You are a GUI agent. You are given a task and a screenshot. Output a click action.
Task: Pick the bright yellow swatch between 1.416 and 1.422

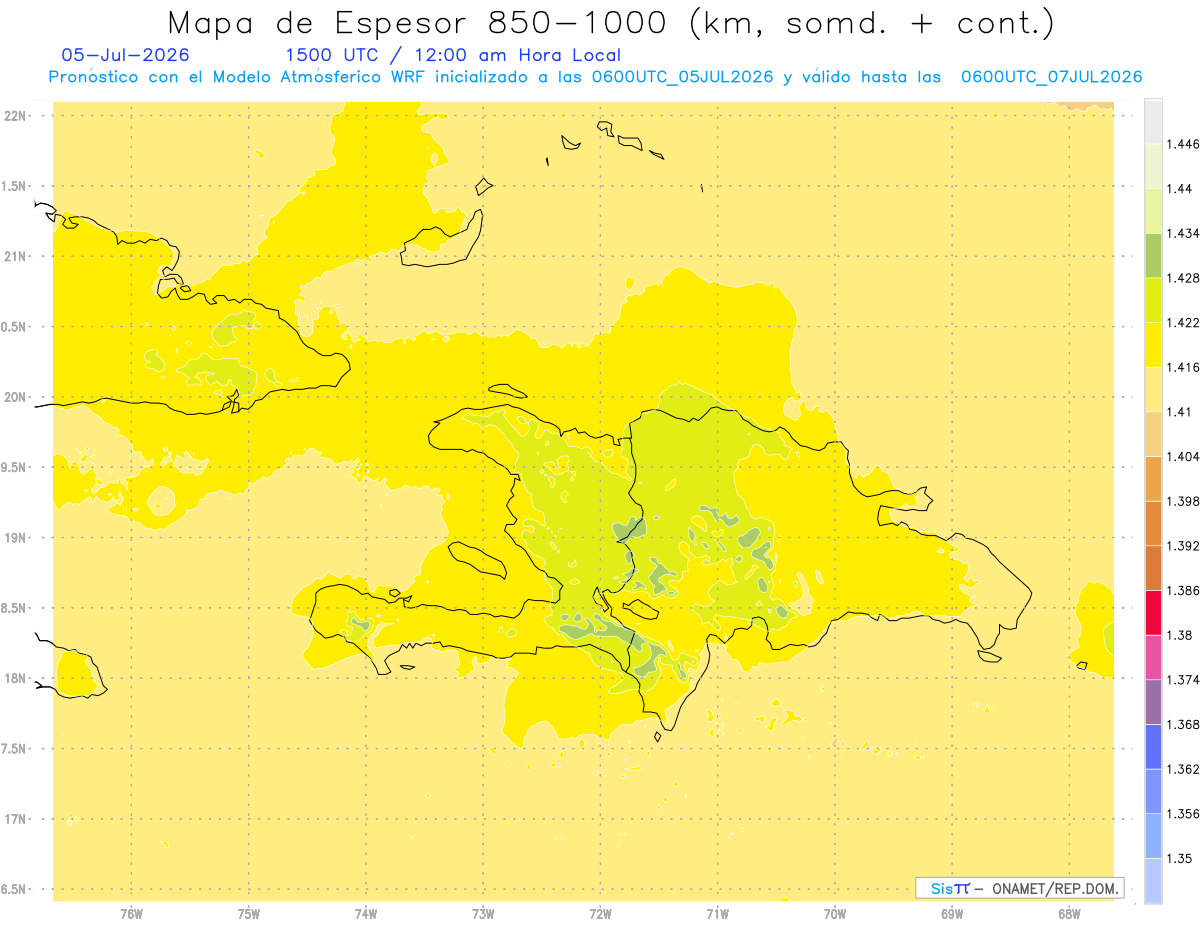click(1153, 344)
